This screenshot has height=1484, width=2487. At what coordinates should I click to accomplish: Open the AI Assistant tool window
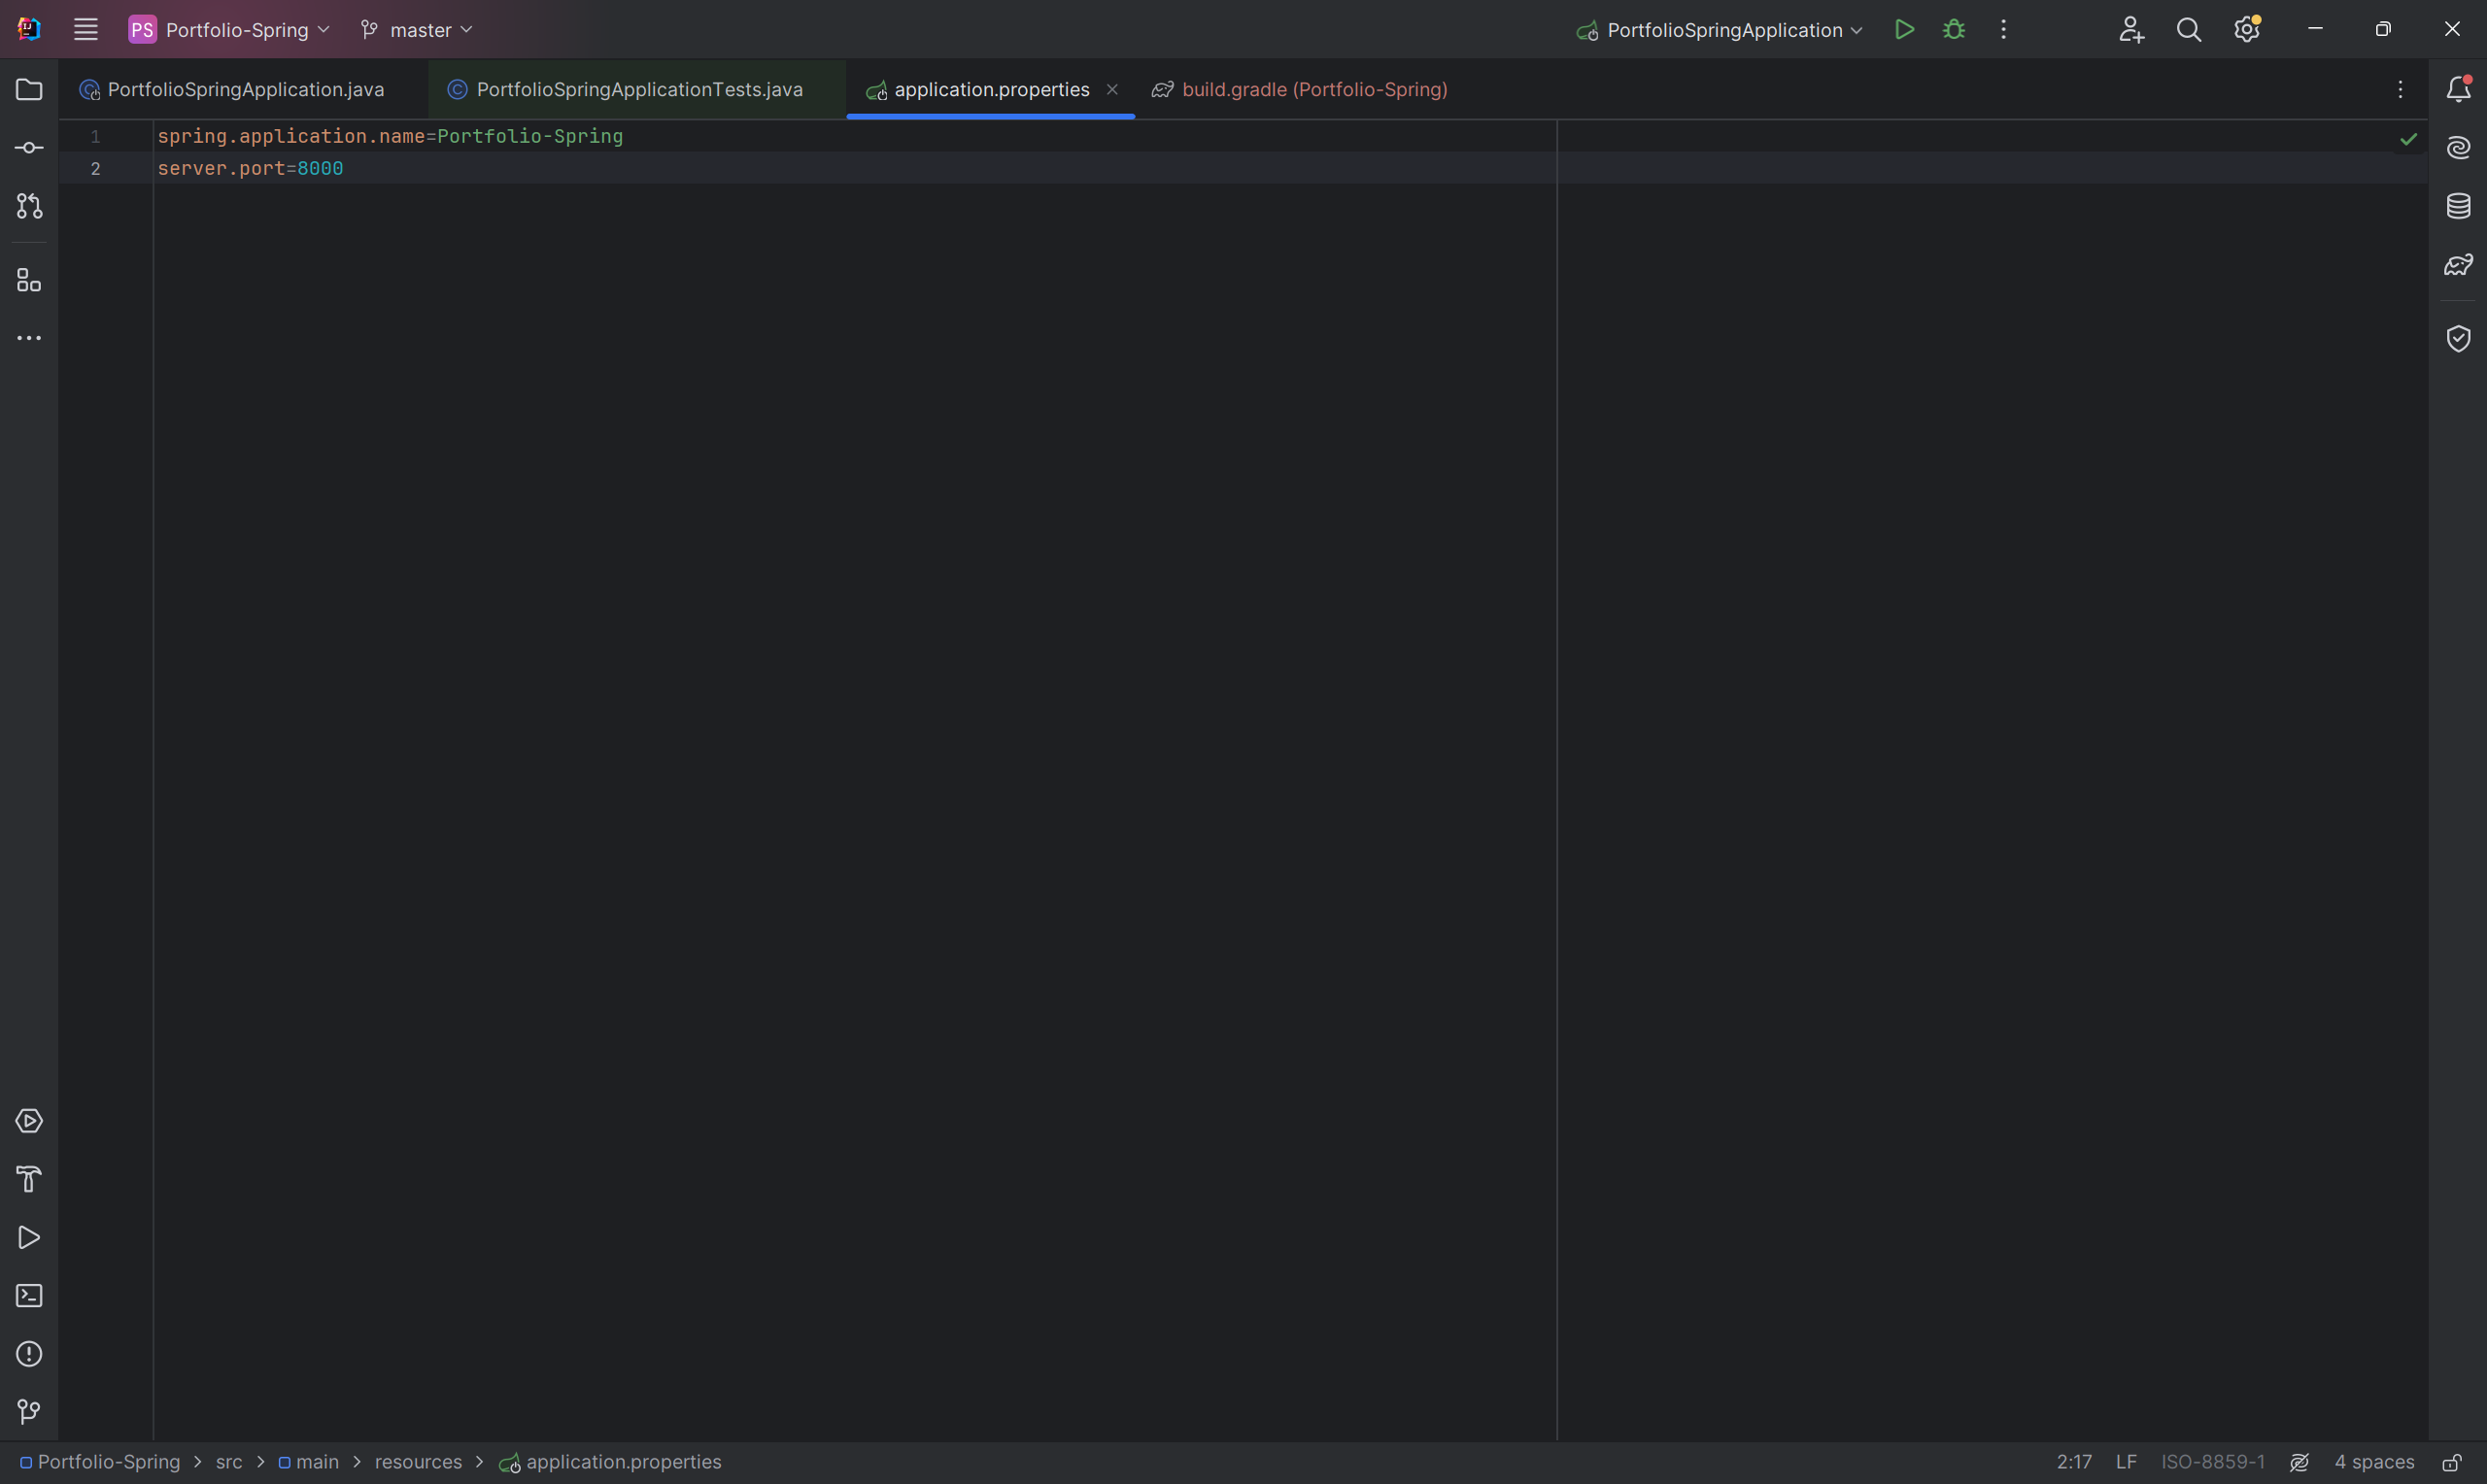coord(2458,148)
